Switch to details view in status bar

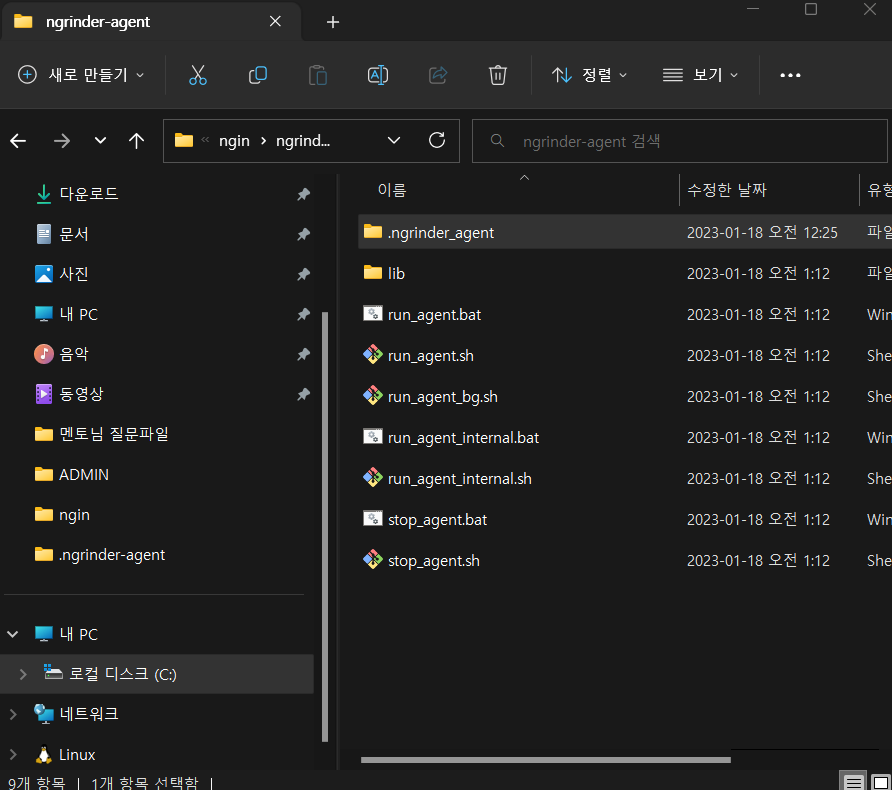pos(853,783)
